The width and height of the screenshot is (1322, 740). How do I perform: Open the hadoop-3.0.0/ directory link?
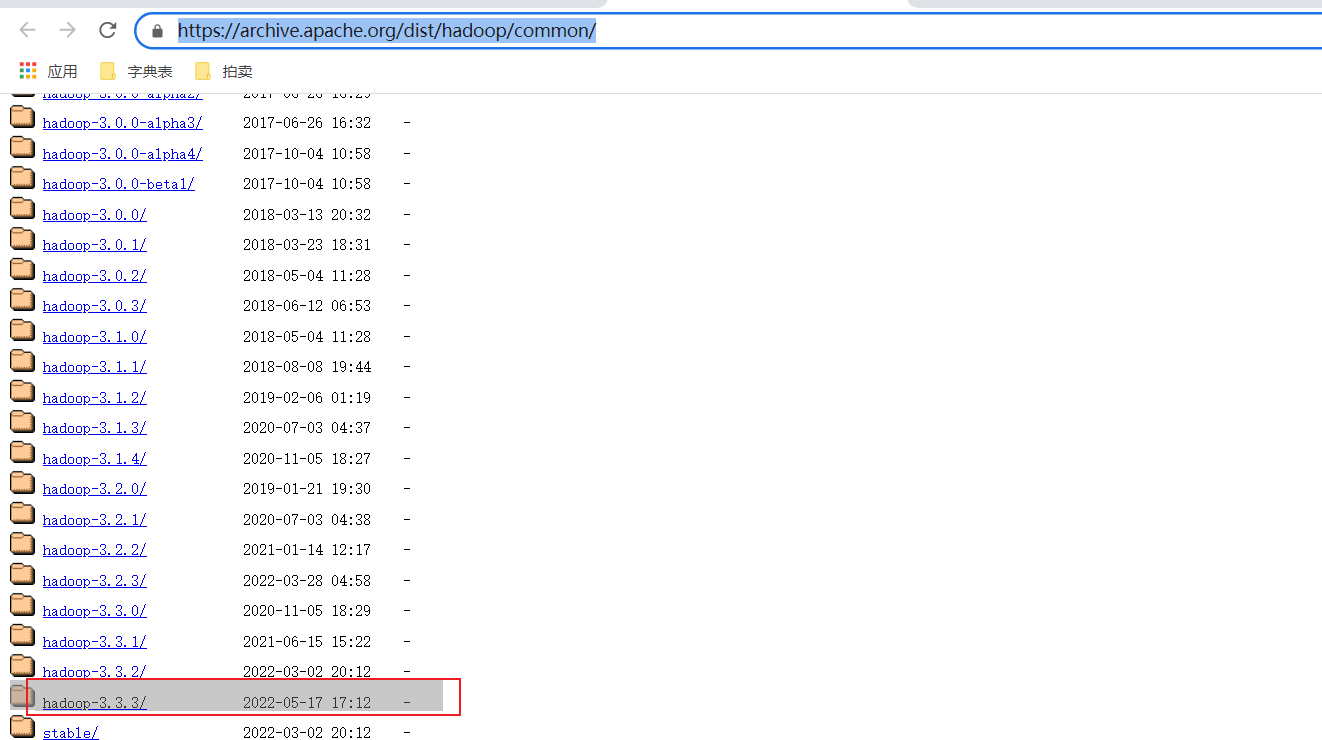(x=94, y=215)
